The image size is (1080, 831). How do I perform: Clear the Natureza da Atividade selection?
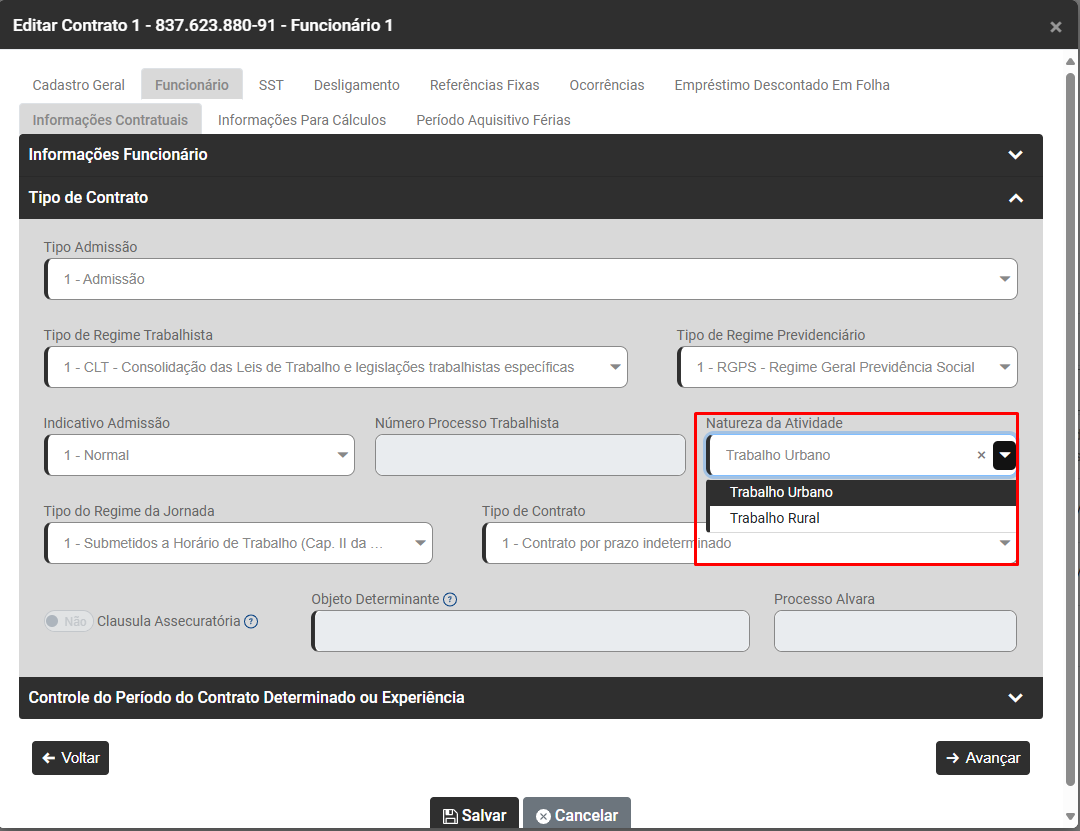tap(981, 455)
